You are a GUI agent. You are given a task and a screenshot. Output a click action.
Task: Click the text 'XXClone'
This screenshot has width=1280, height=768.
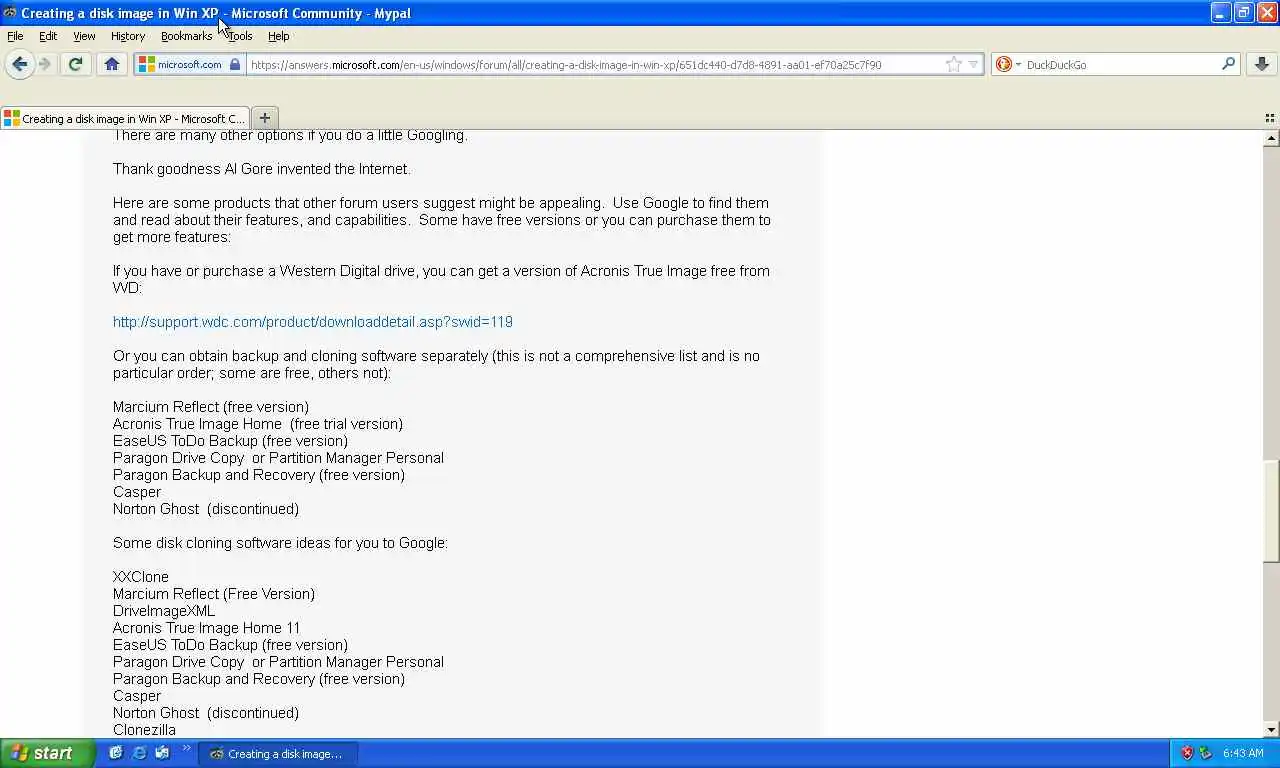click(141, 577)
